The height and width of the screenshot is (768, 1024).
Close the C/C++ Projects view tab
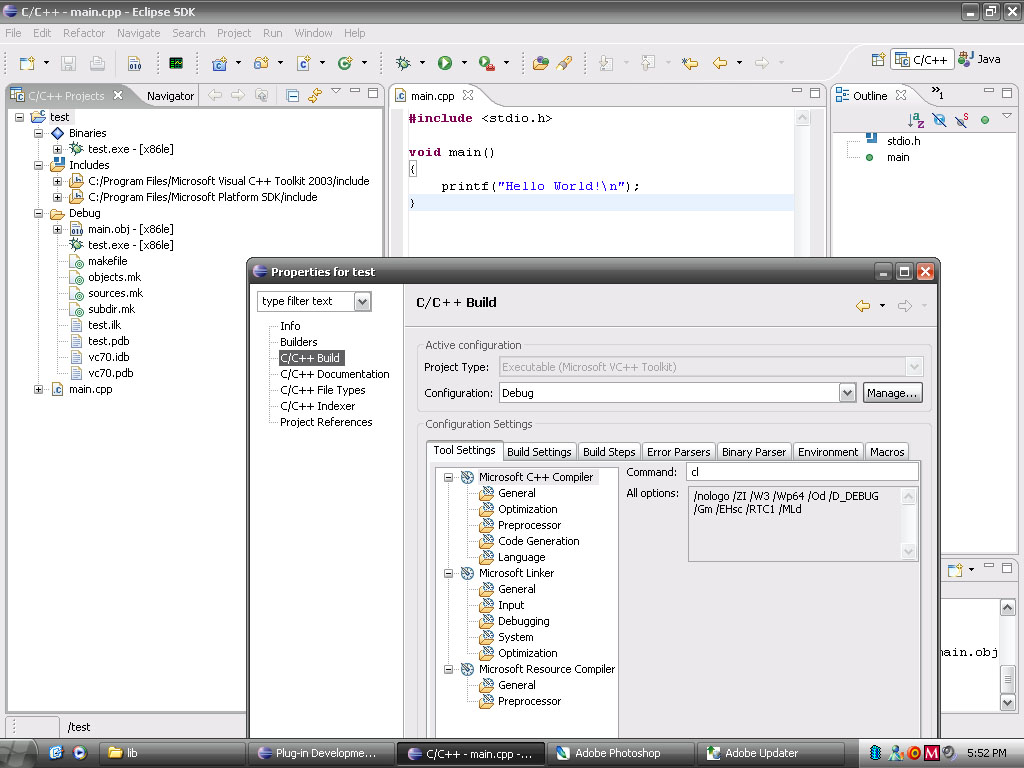[118, 95]
